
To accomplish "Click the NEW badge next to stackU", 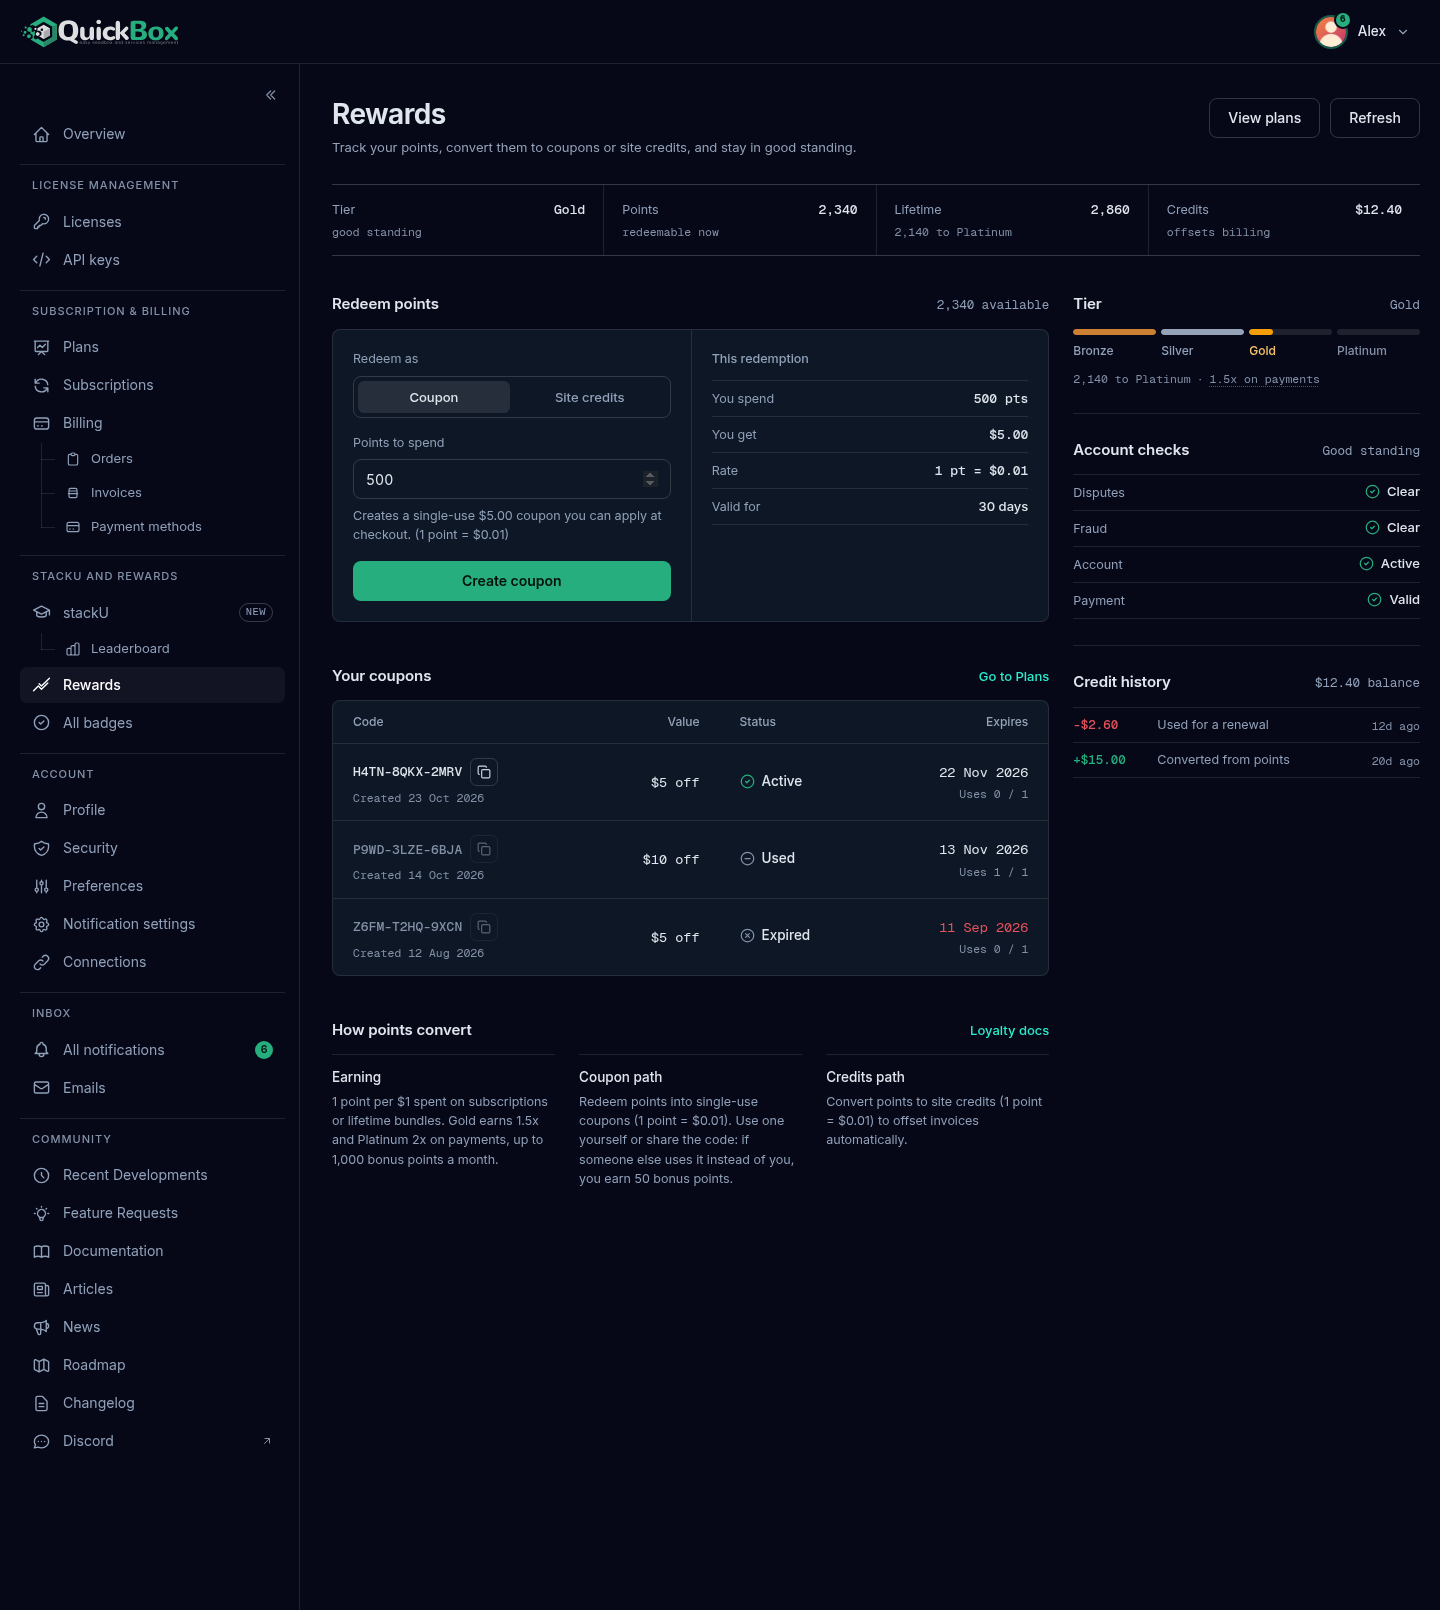I will (256, 612).
